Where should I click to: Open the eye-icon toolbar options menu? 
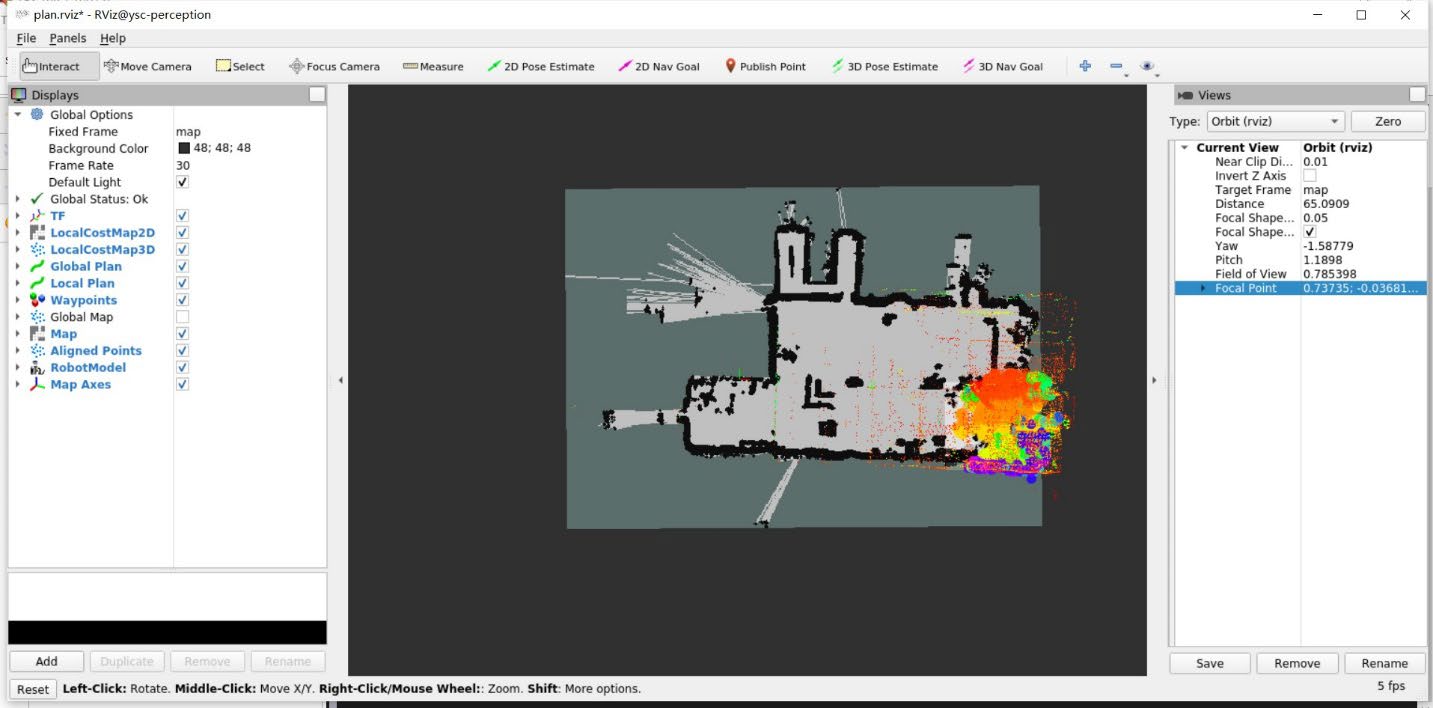coord(1148,66)
